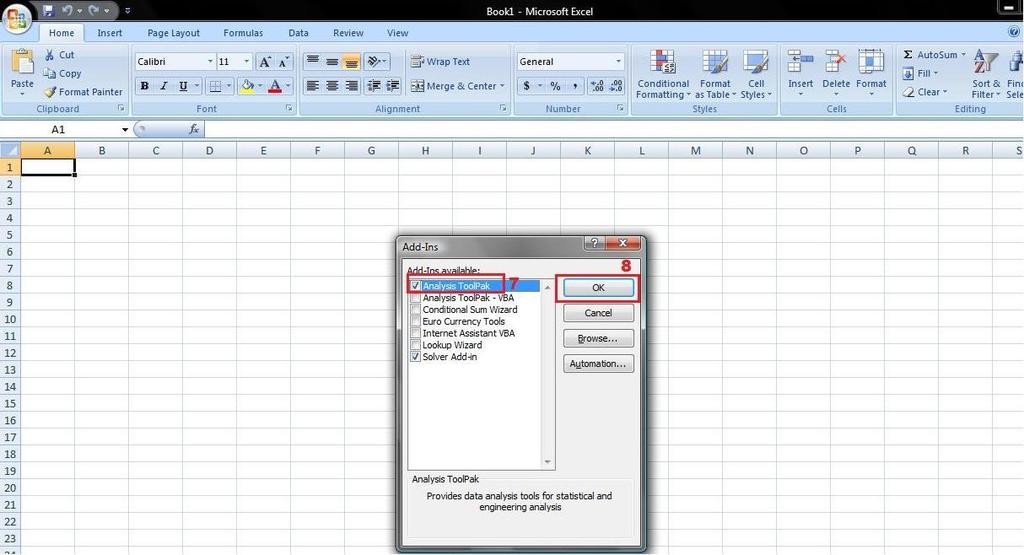Cancel the Add-Ins dialog

coord(598,313)
